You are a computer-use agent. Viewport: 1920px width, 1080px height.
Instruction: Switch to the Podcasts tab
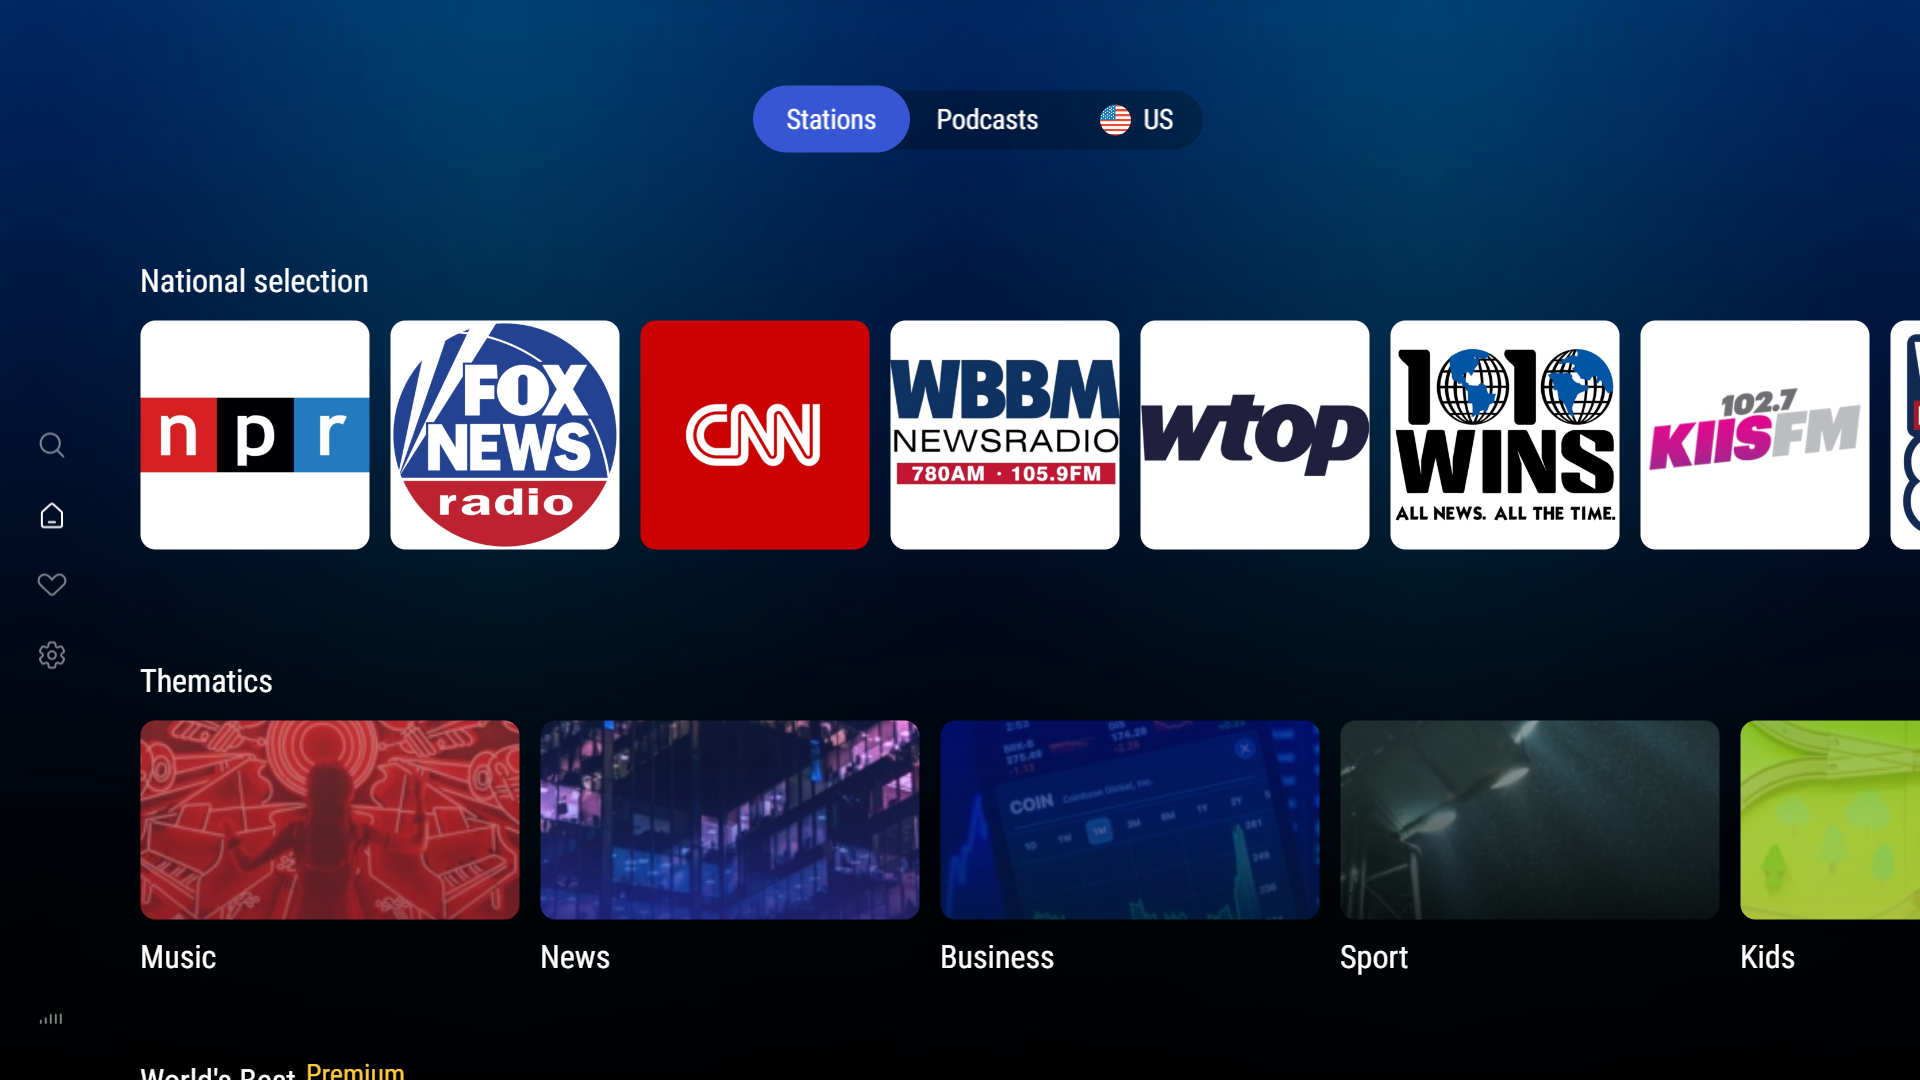[x=987, y=120]
